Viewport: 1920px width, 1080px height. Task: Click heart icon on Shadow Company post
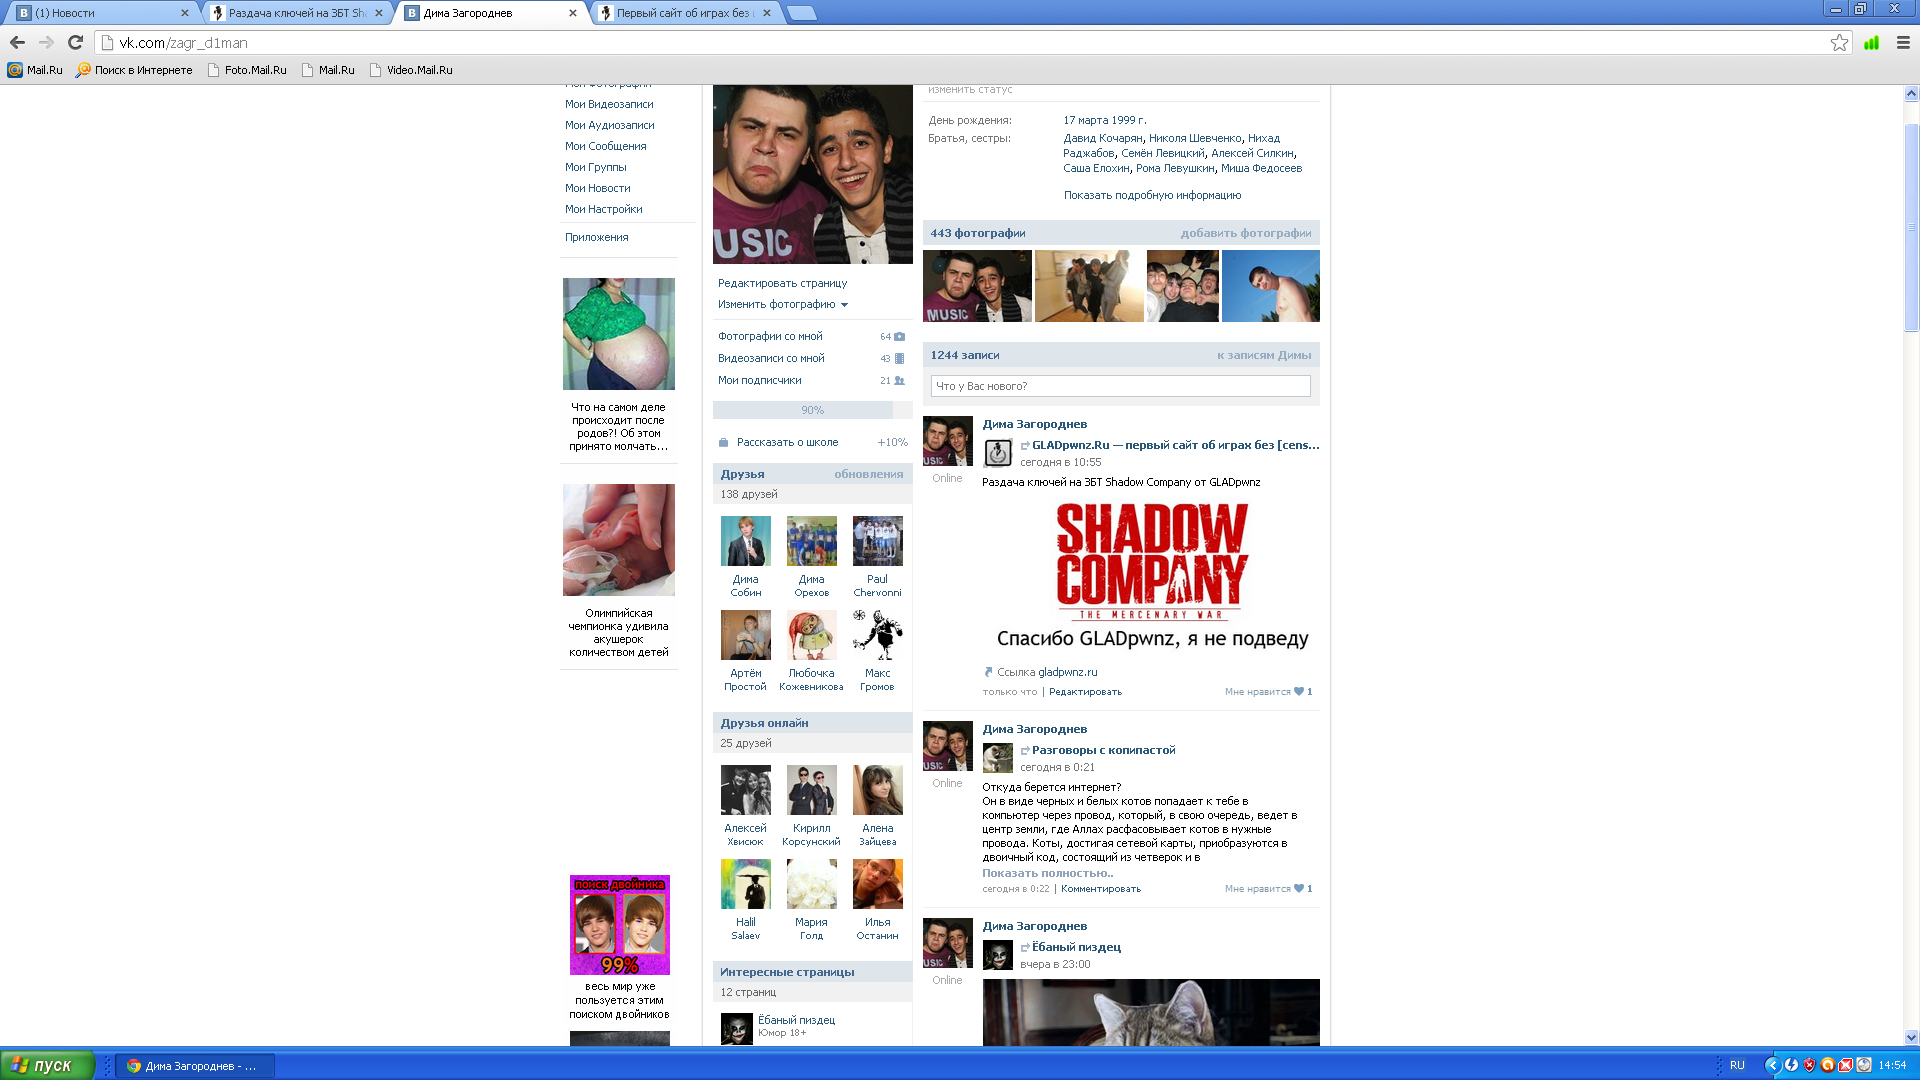point(1299,691)
